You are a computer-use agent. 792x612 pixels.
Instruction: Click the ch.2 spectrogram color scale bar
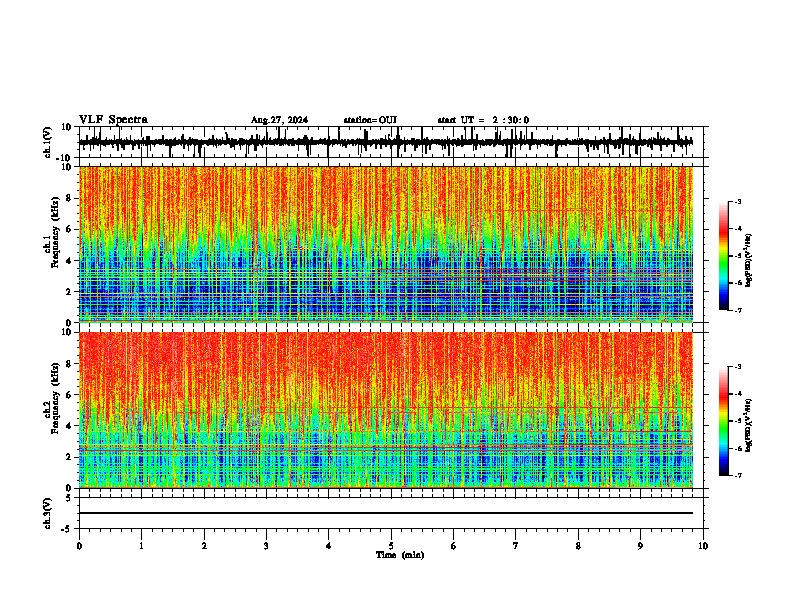723,421
